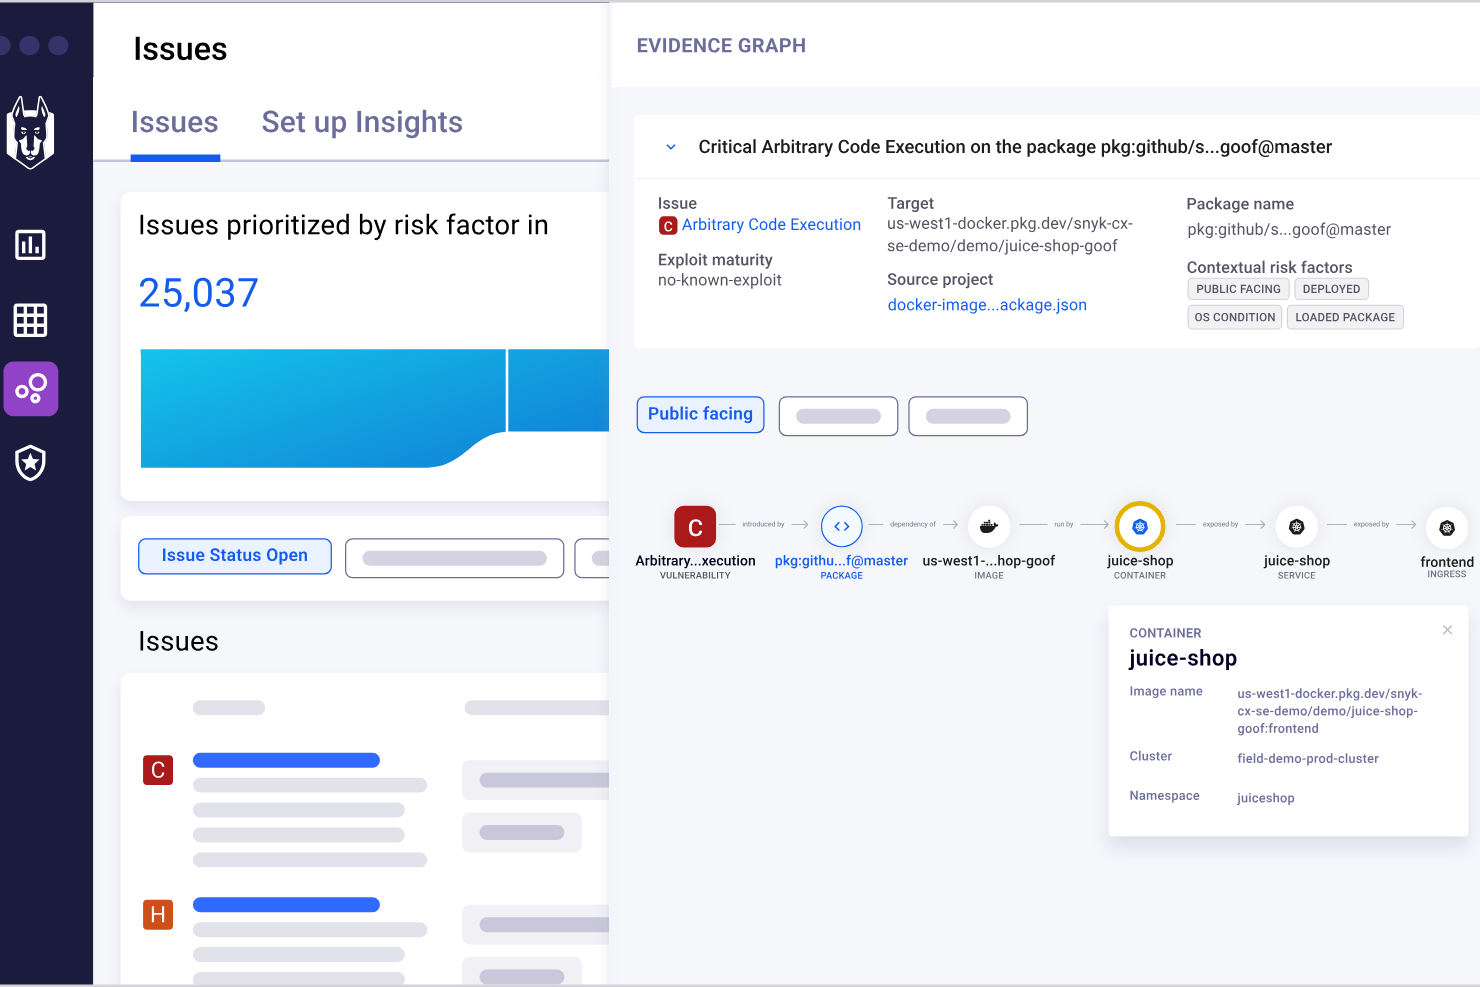Click the juiceshop namespace value
Screen dimensions: 1480x987
coord(1266,798)
